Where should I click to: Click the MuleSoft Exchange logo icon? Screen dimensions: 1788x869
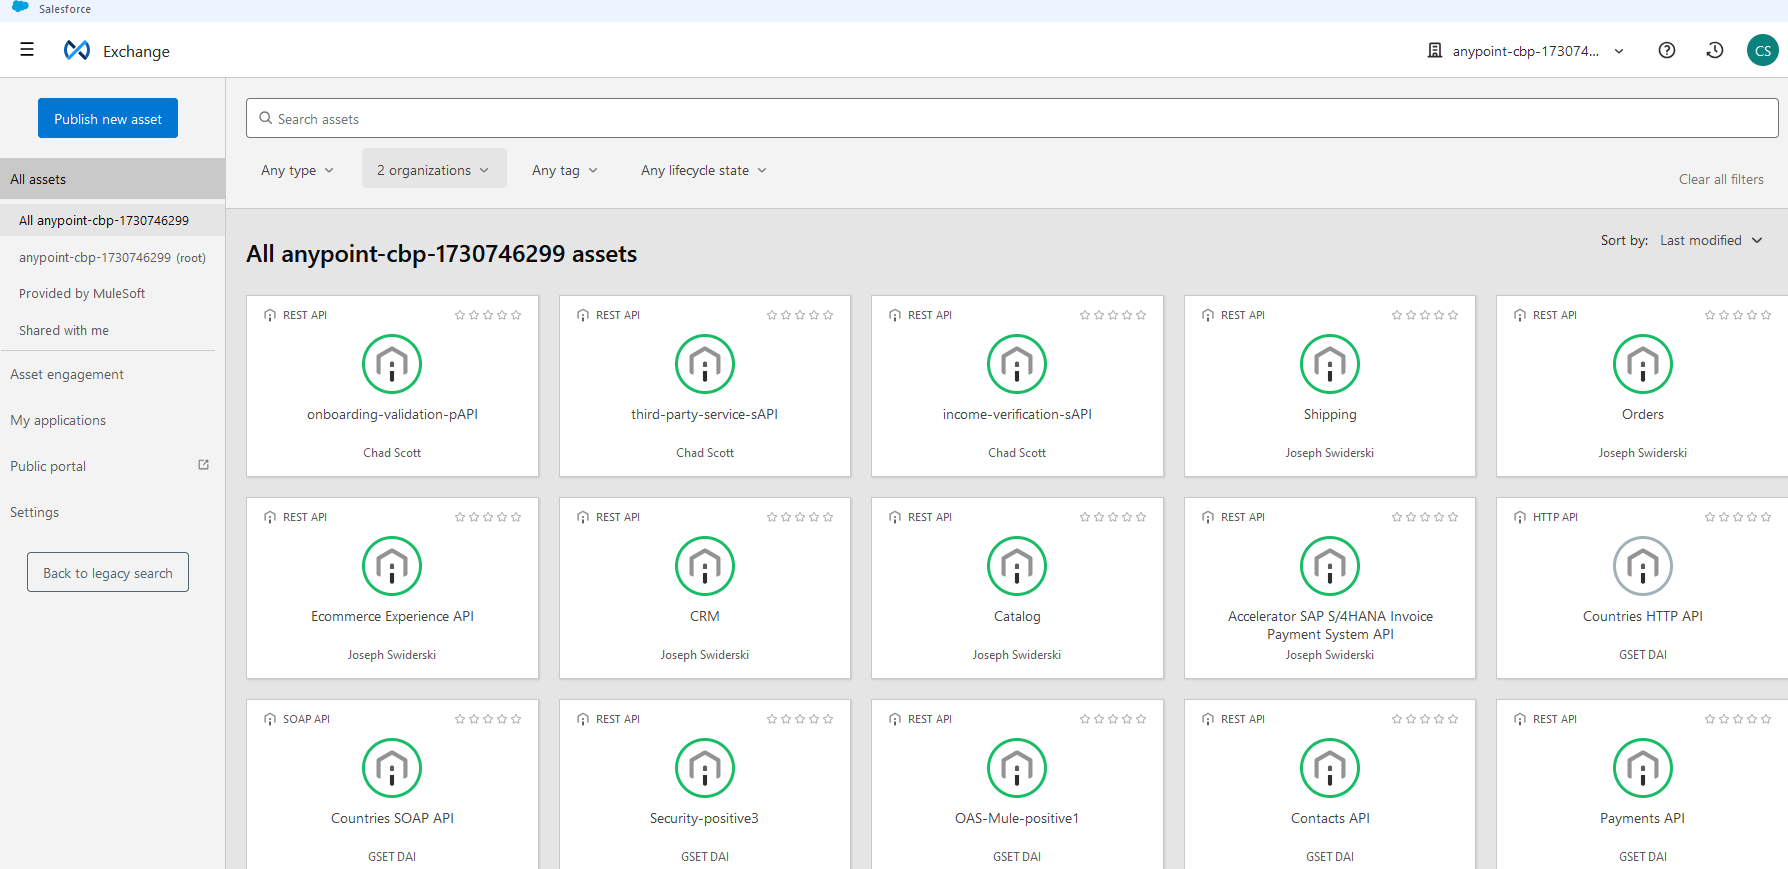(77, 51)
